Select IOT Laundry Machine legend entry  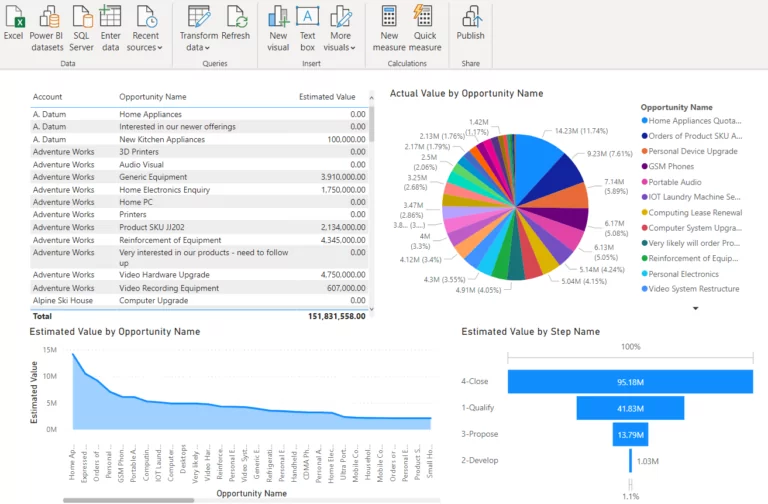[x=691, y=197]
